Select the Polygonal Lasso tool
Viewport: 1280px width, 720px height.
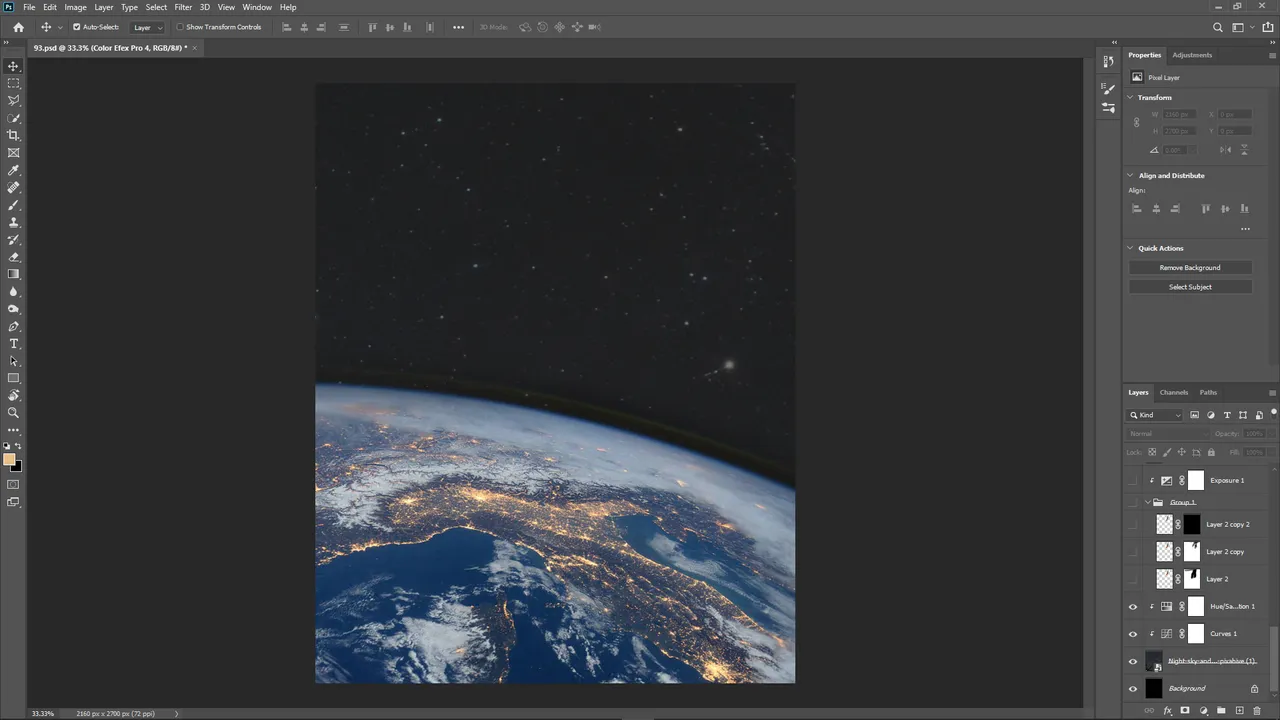click(x=14, y=100)
